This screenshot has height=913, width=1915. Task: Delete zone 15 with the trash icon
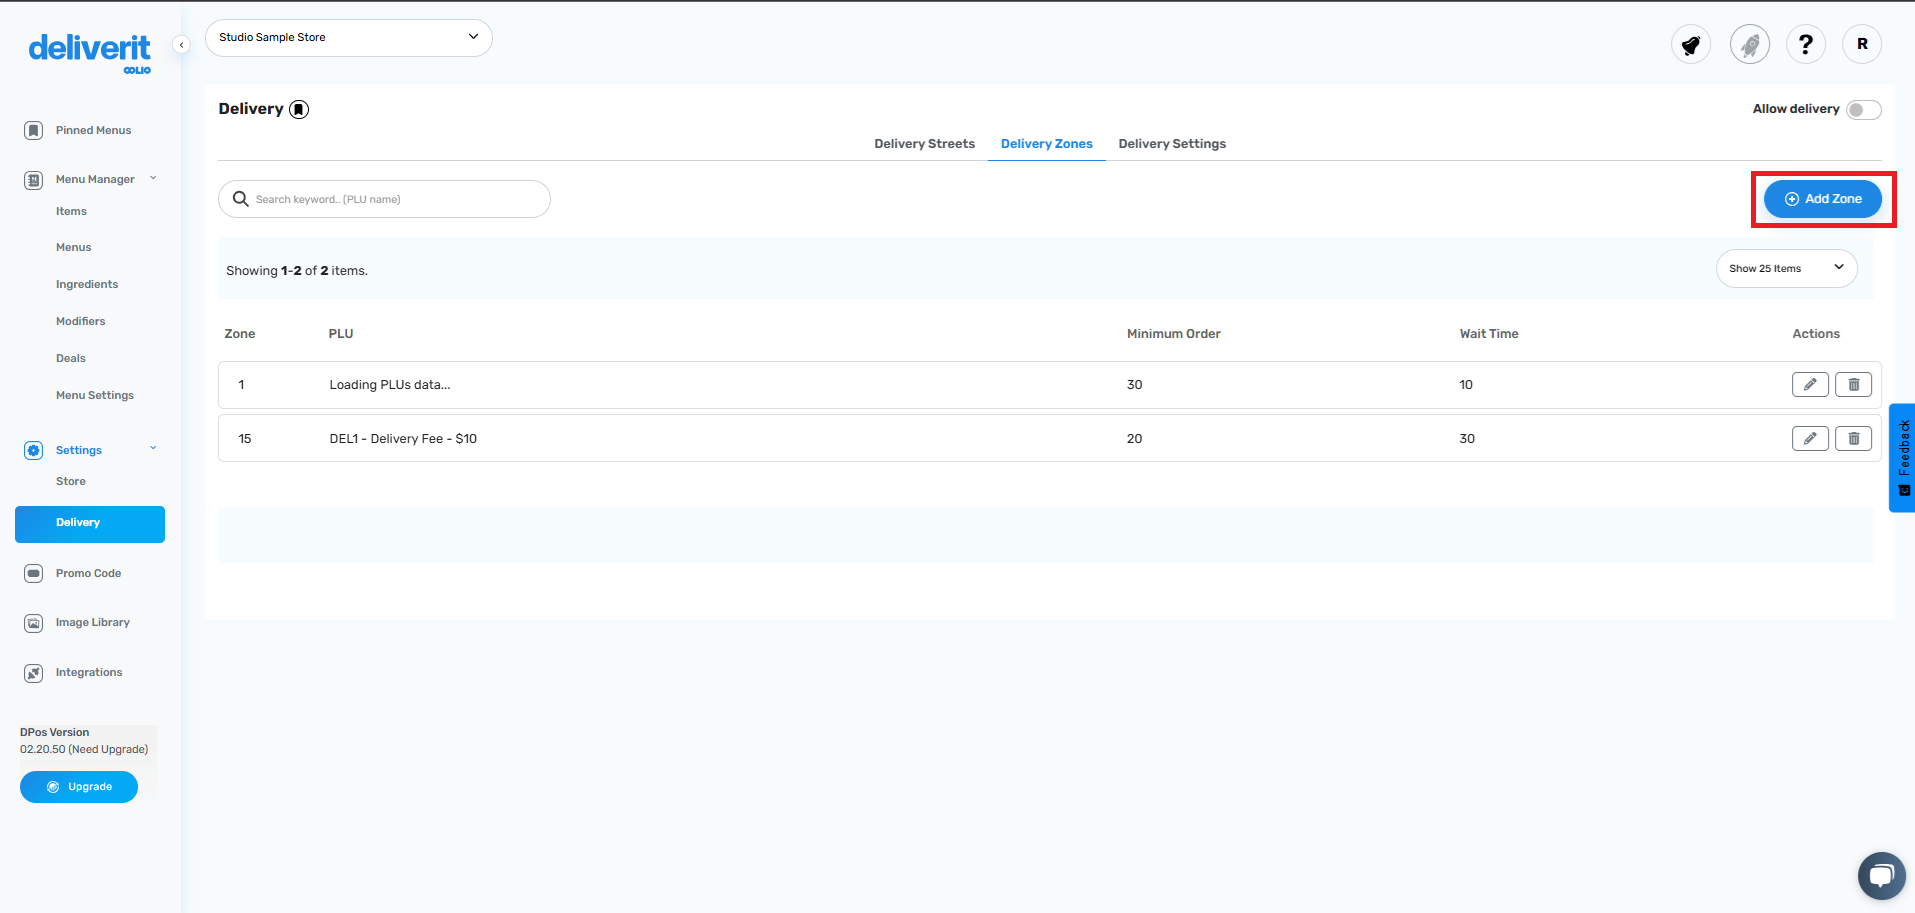1853,439
